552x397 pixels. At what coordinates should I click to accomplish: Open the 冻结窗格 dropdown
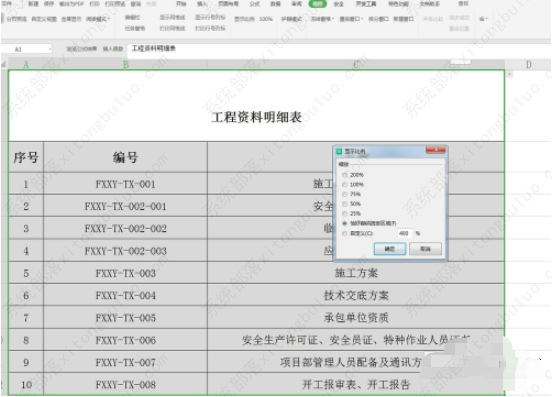[x=322, y=19]
